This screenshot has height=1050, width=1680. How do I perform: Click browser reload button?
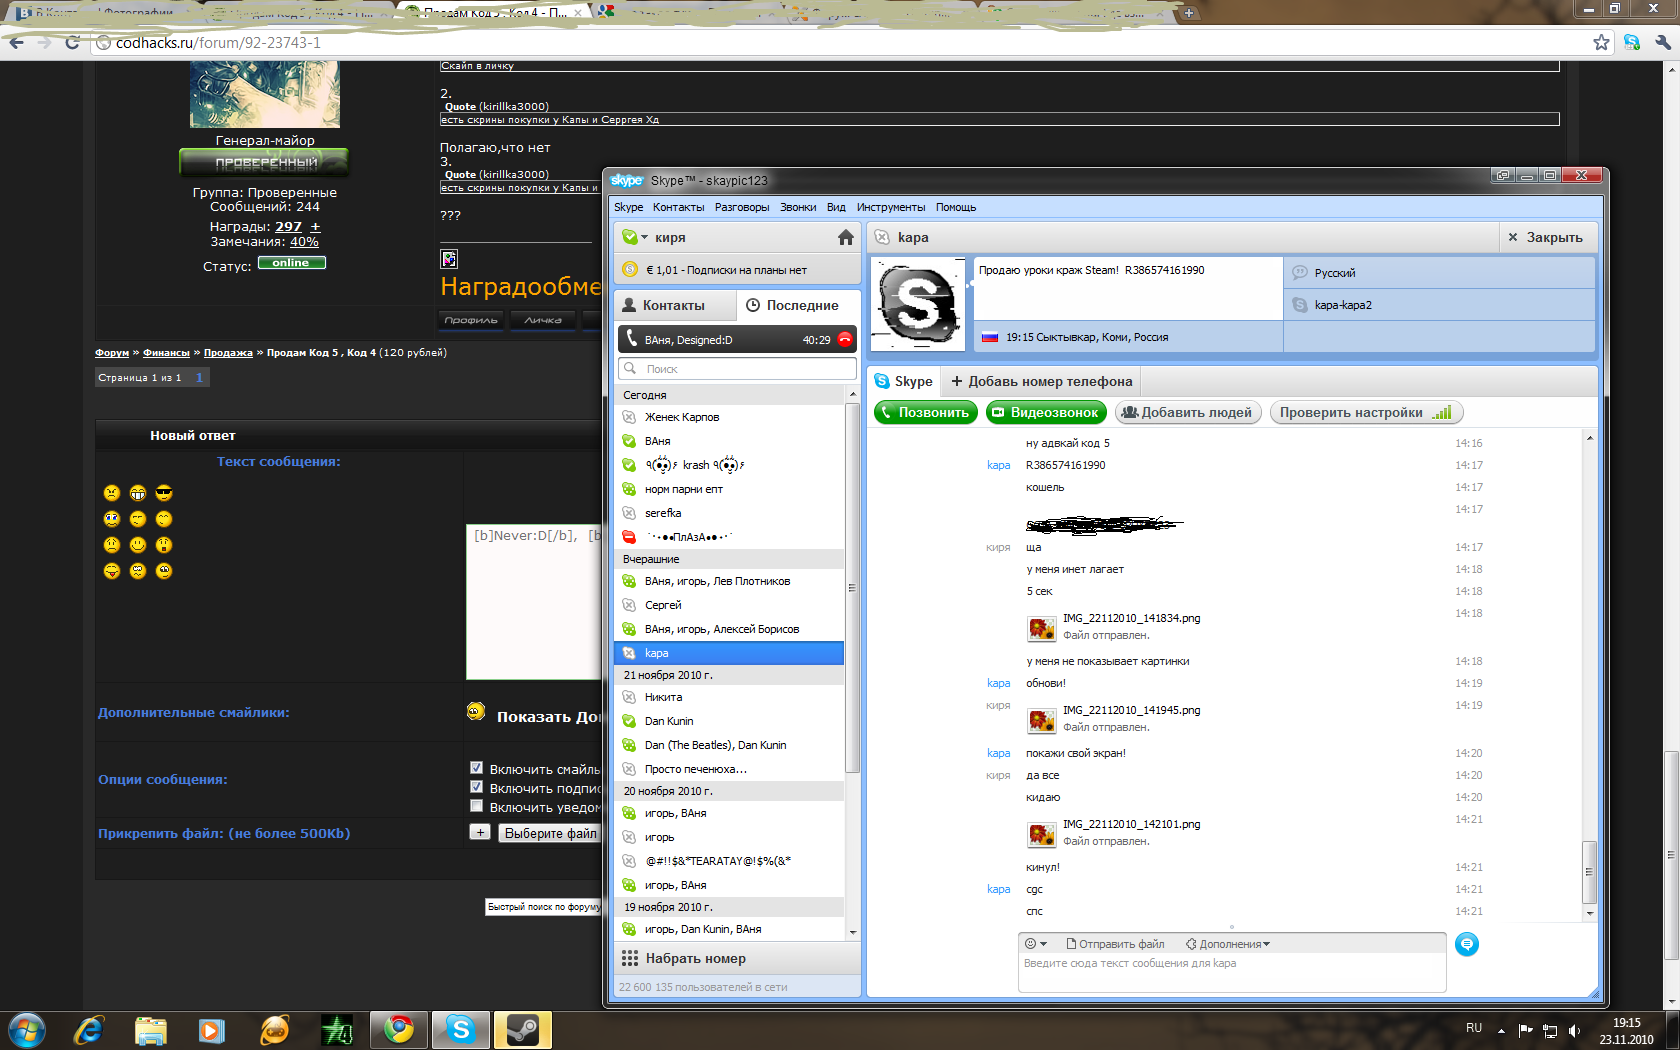coord(72,42)
